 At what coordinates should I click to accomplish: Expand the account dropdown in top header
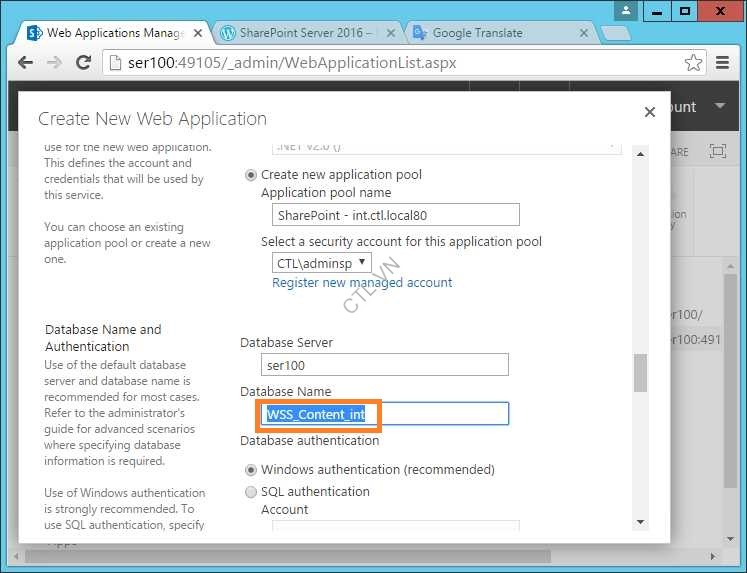click(719, 107)
